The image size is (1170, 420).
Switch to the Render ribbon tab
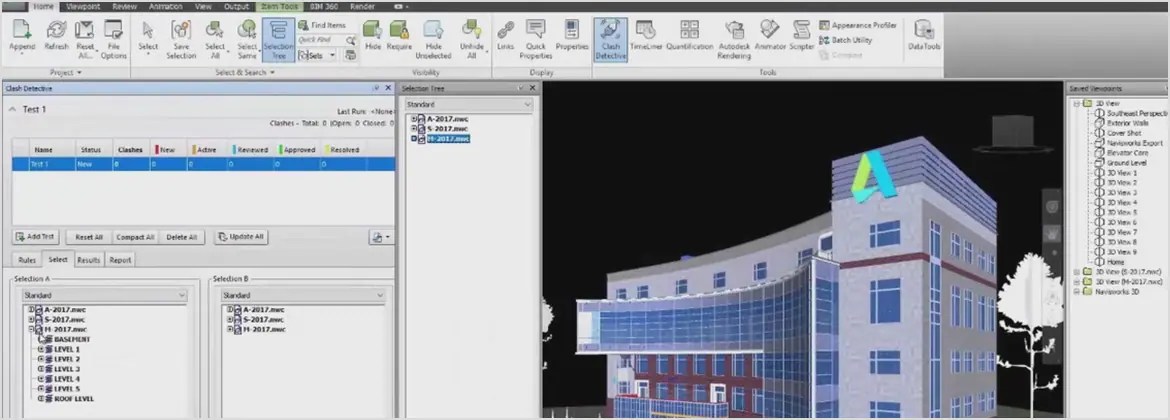point(363,6)
